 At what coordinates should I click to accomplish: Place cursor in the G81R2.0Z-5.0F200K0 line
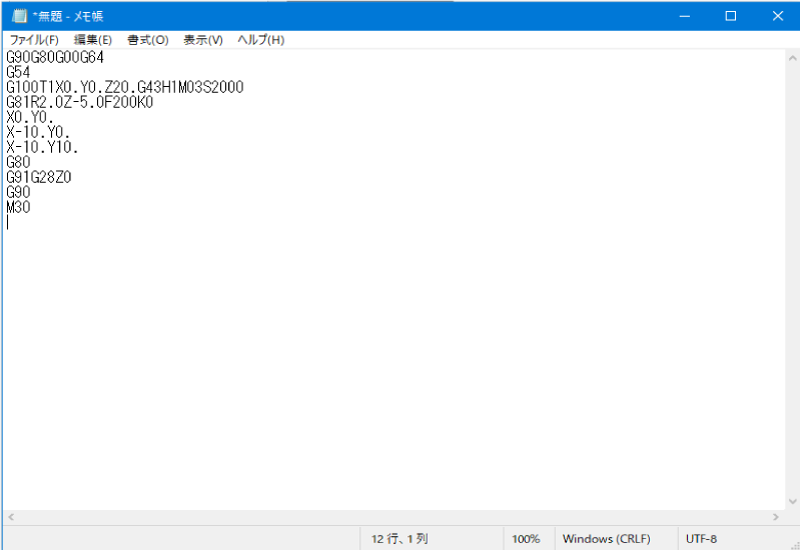(x=79, y=102)
